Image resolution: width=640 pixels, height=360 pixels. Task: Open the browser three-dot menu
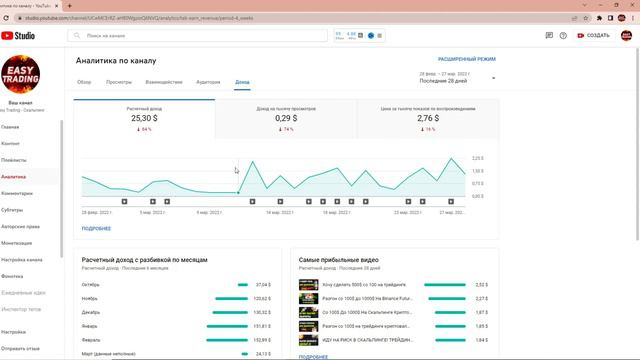(x=633, y=18)
